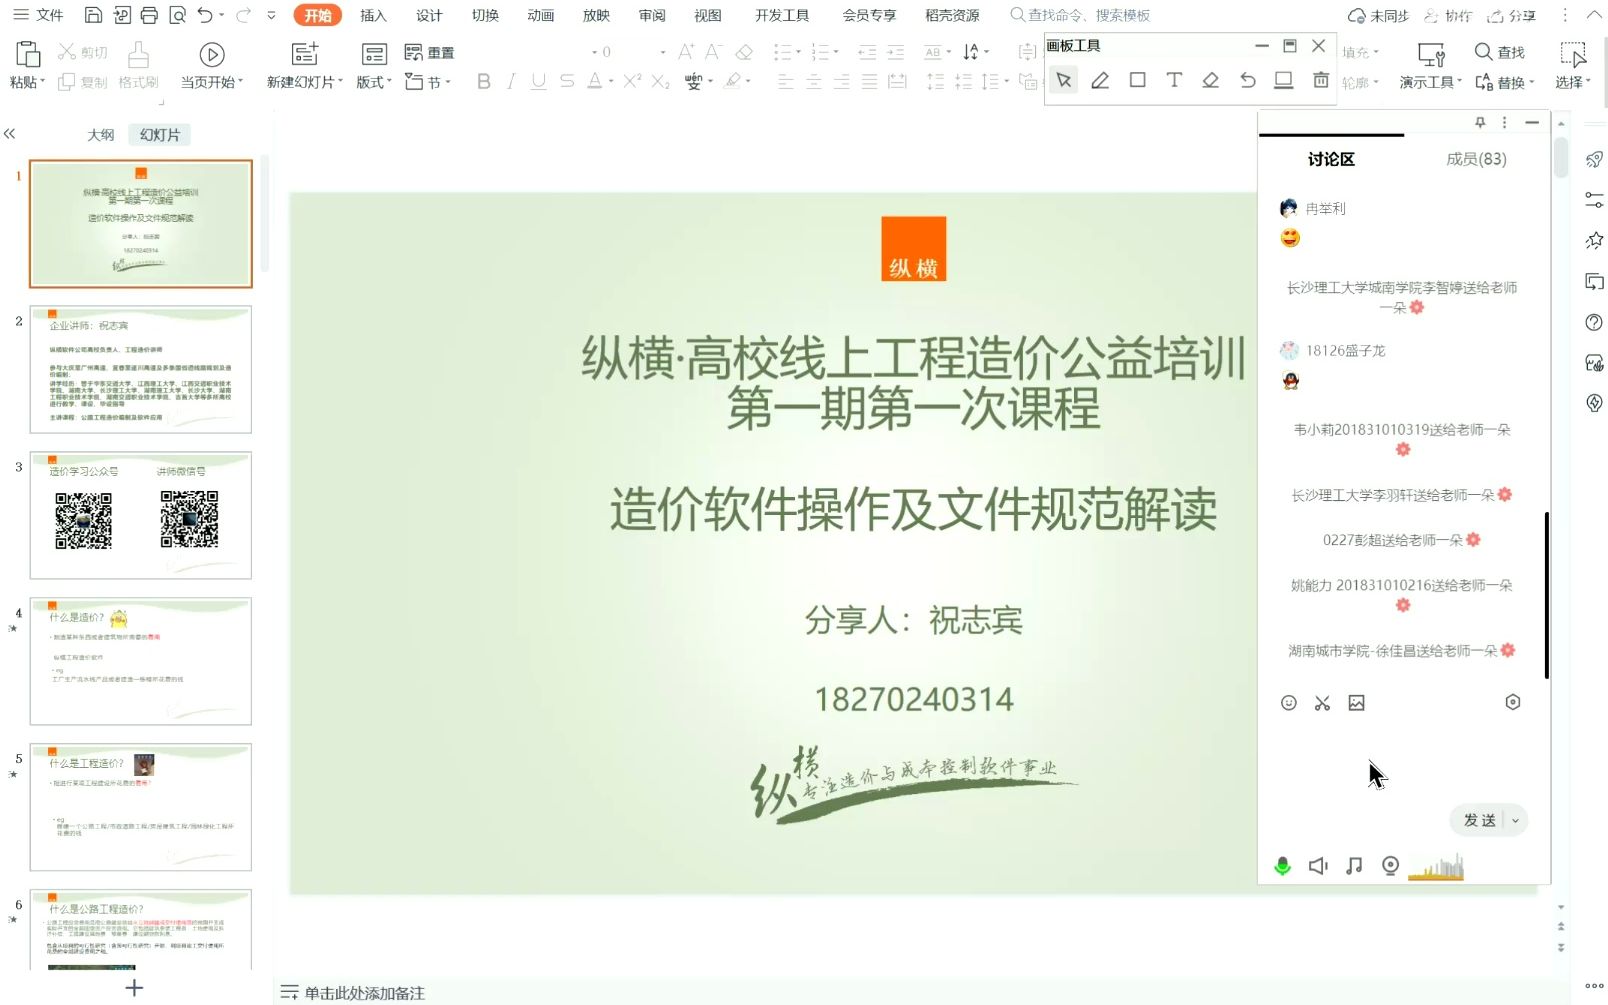Click the undo arrow in 画板工具
Viewport: 1608px width, 1005px height.
point(1247,80)
